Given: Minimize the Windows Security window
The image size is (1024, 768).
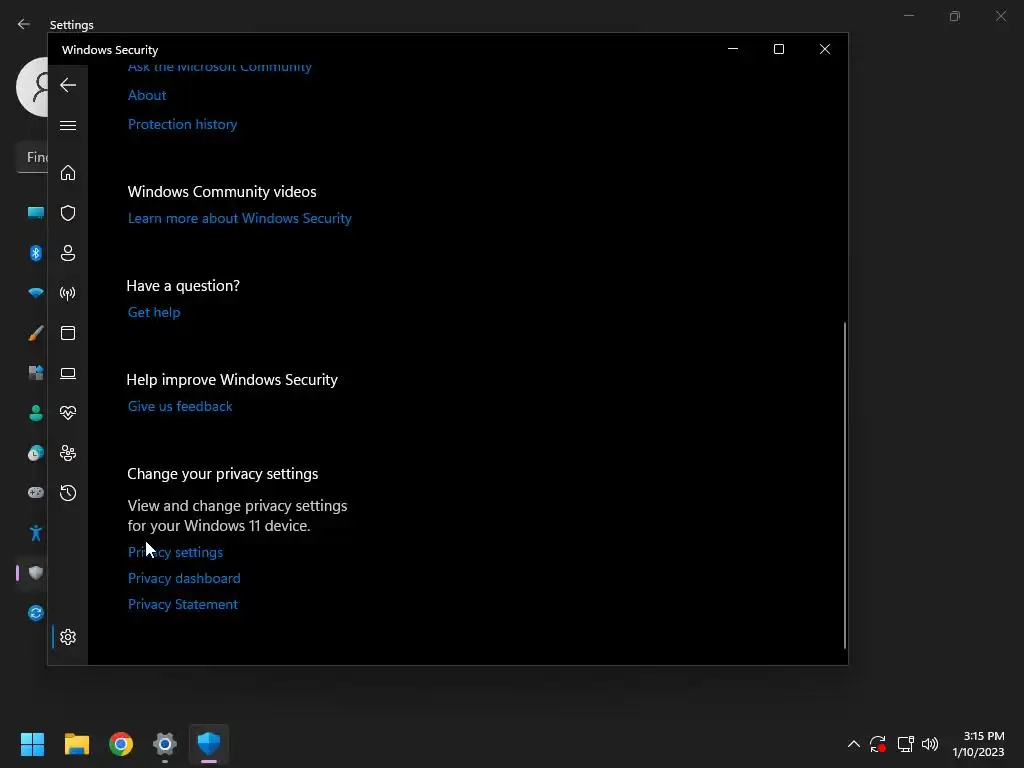Looking at the screenshot, I should point(733,49).
